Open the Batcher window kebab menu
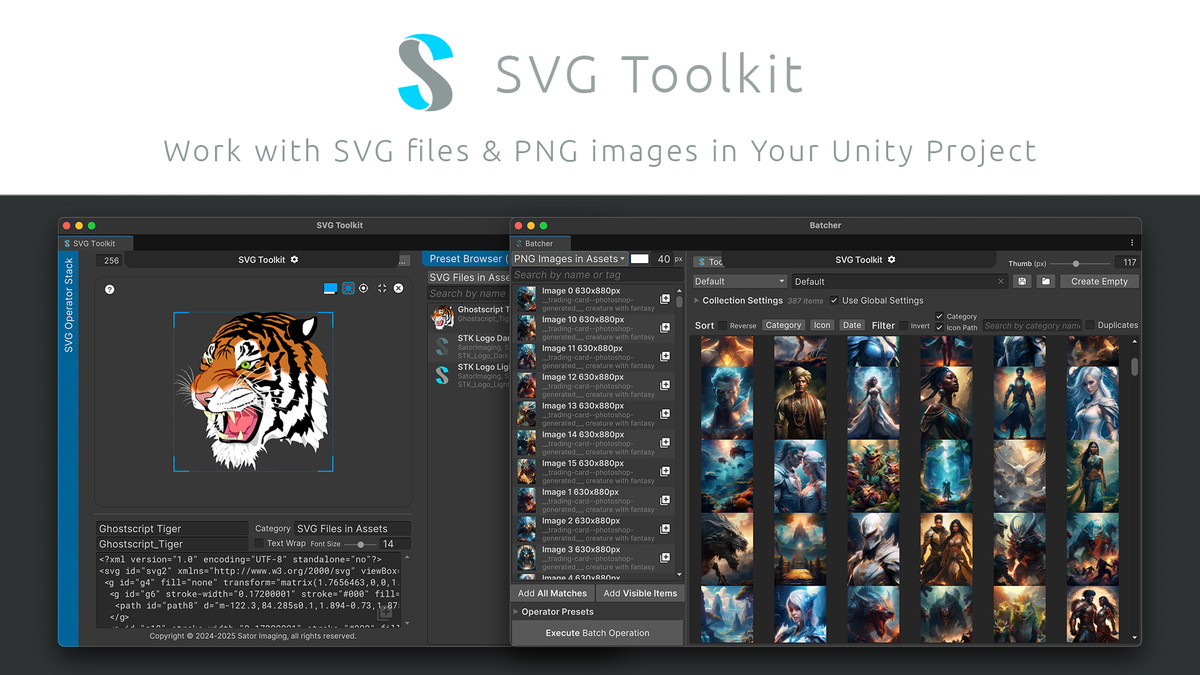Screen dimensions: 1200x675 [1132, 243]
